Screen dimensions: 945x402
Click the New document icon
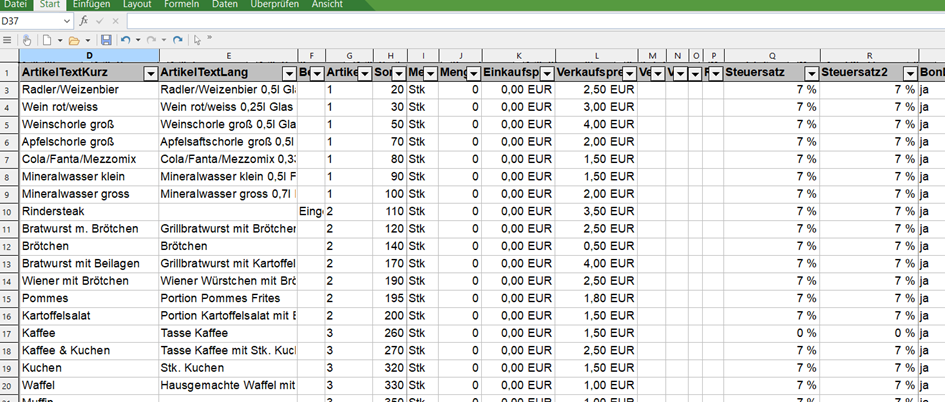[x=49, y=40]
